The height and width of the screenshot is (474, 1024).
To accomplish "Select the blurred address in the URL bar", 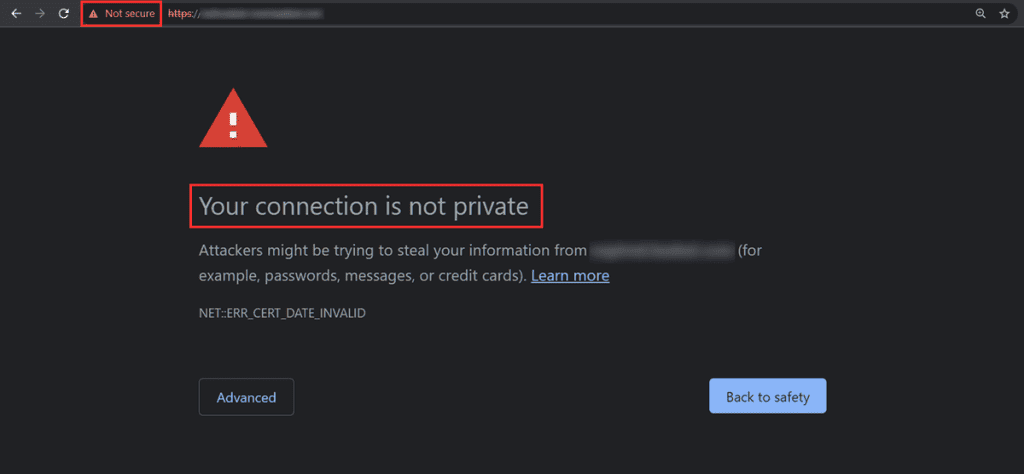I will [261, 14].
